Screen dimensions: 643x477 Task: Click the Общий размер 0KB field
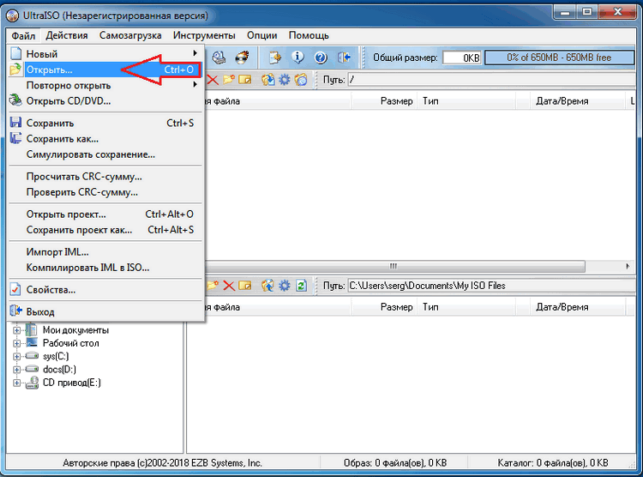[462, 58]
